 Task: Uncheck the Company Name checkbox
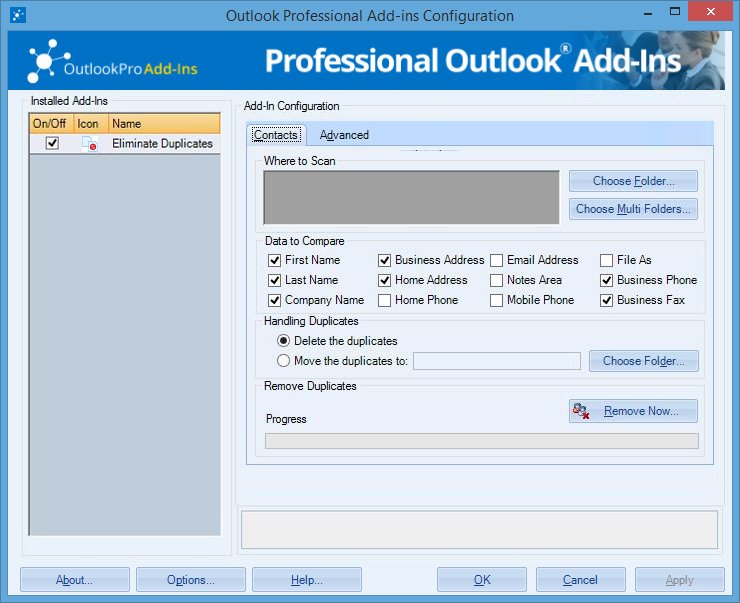pos(274,300)
